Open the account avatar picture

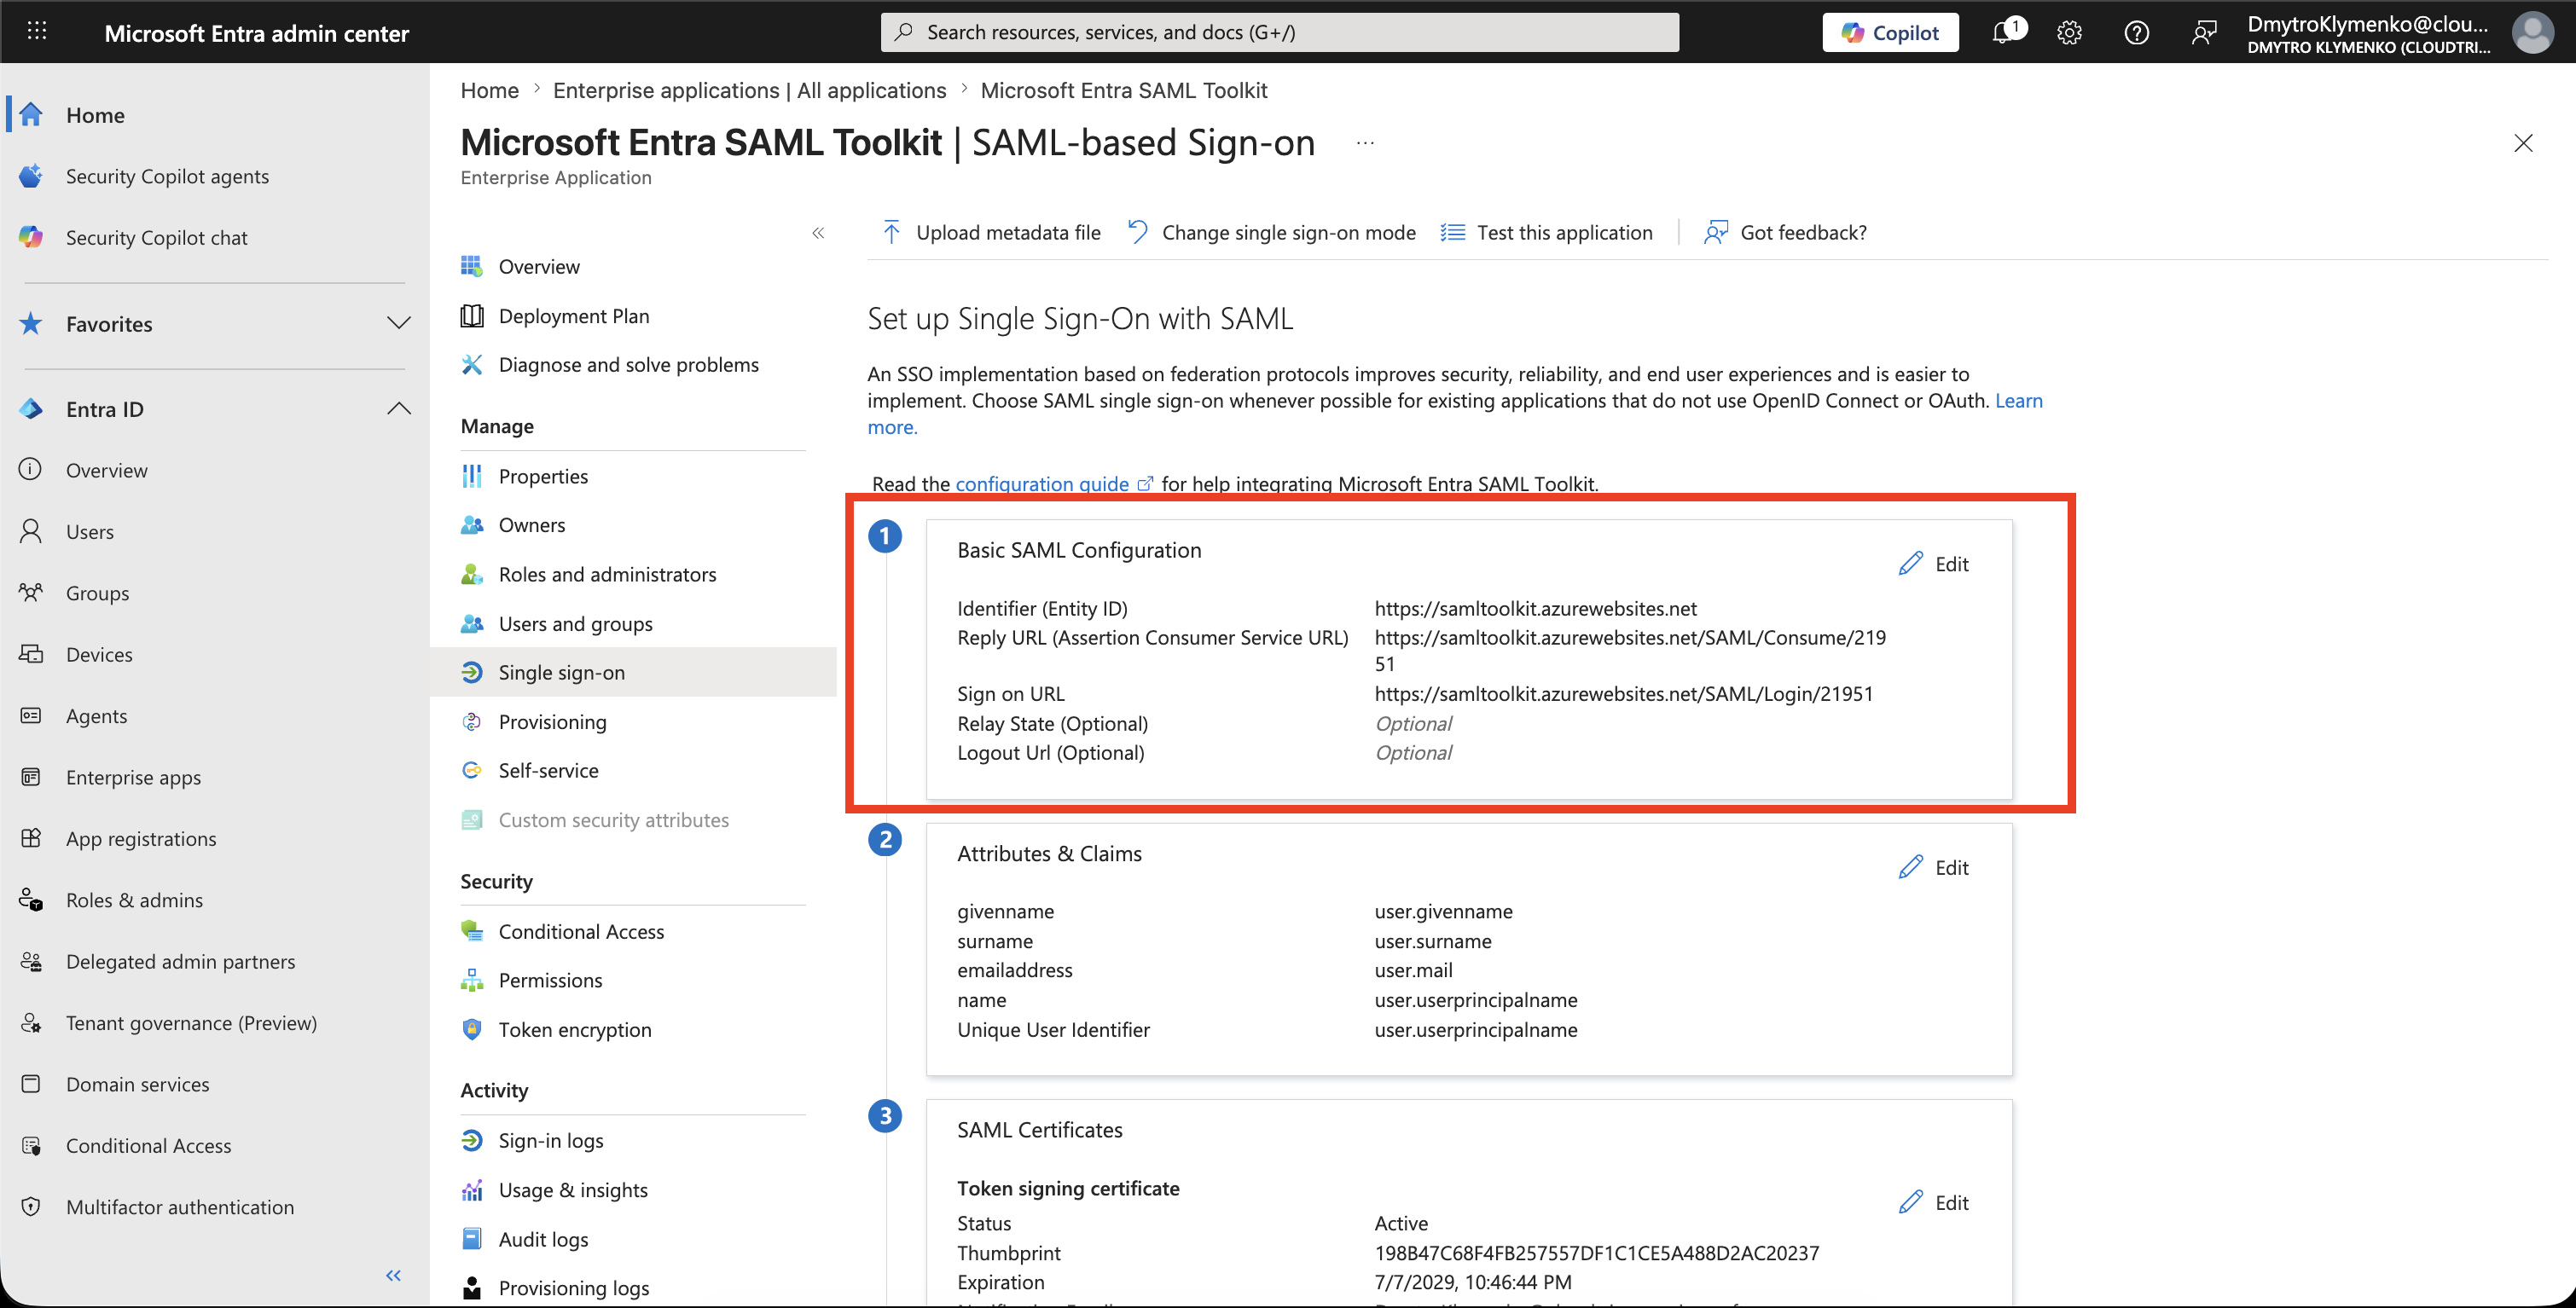coord(2532,32)
